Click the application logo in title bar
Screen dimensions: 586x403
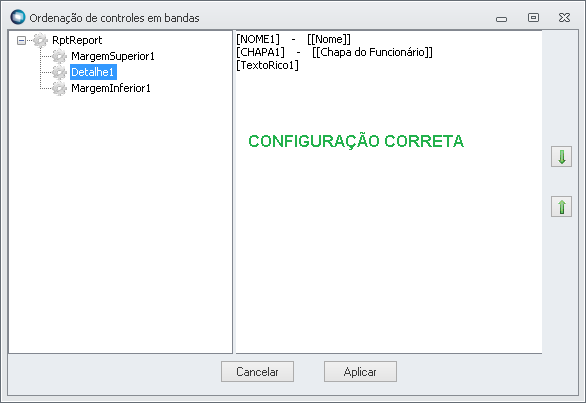18,17
